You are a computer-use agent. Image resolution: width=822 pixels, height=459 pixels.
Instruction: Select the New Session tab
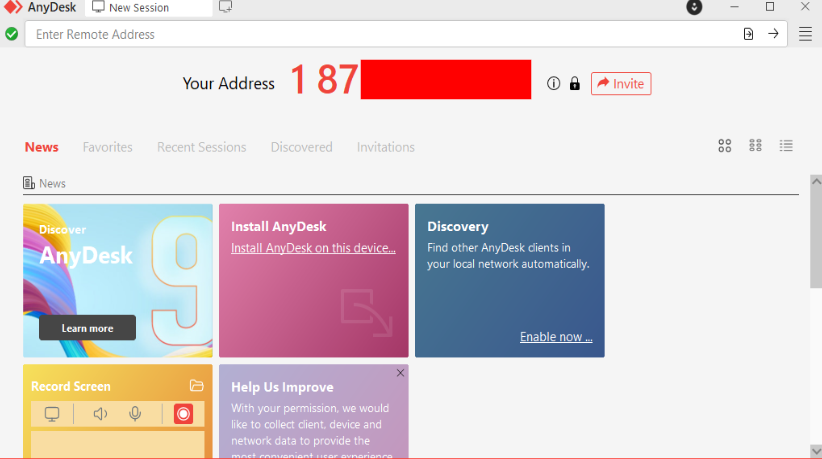(148, 8)
